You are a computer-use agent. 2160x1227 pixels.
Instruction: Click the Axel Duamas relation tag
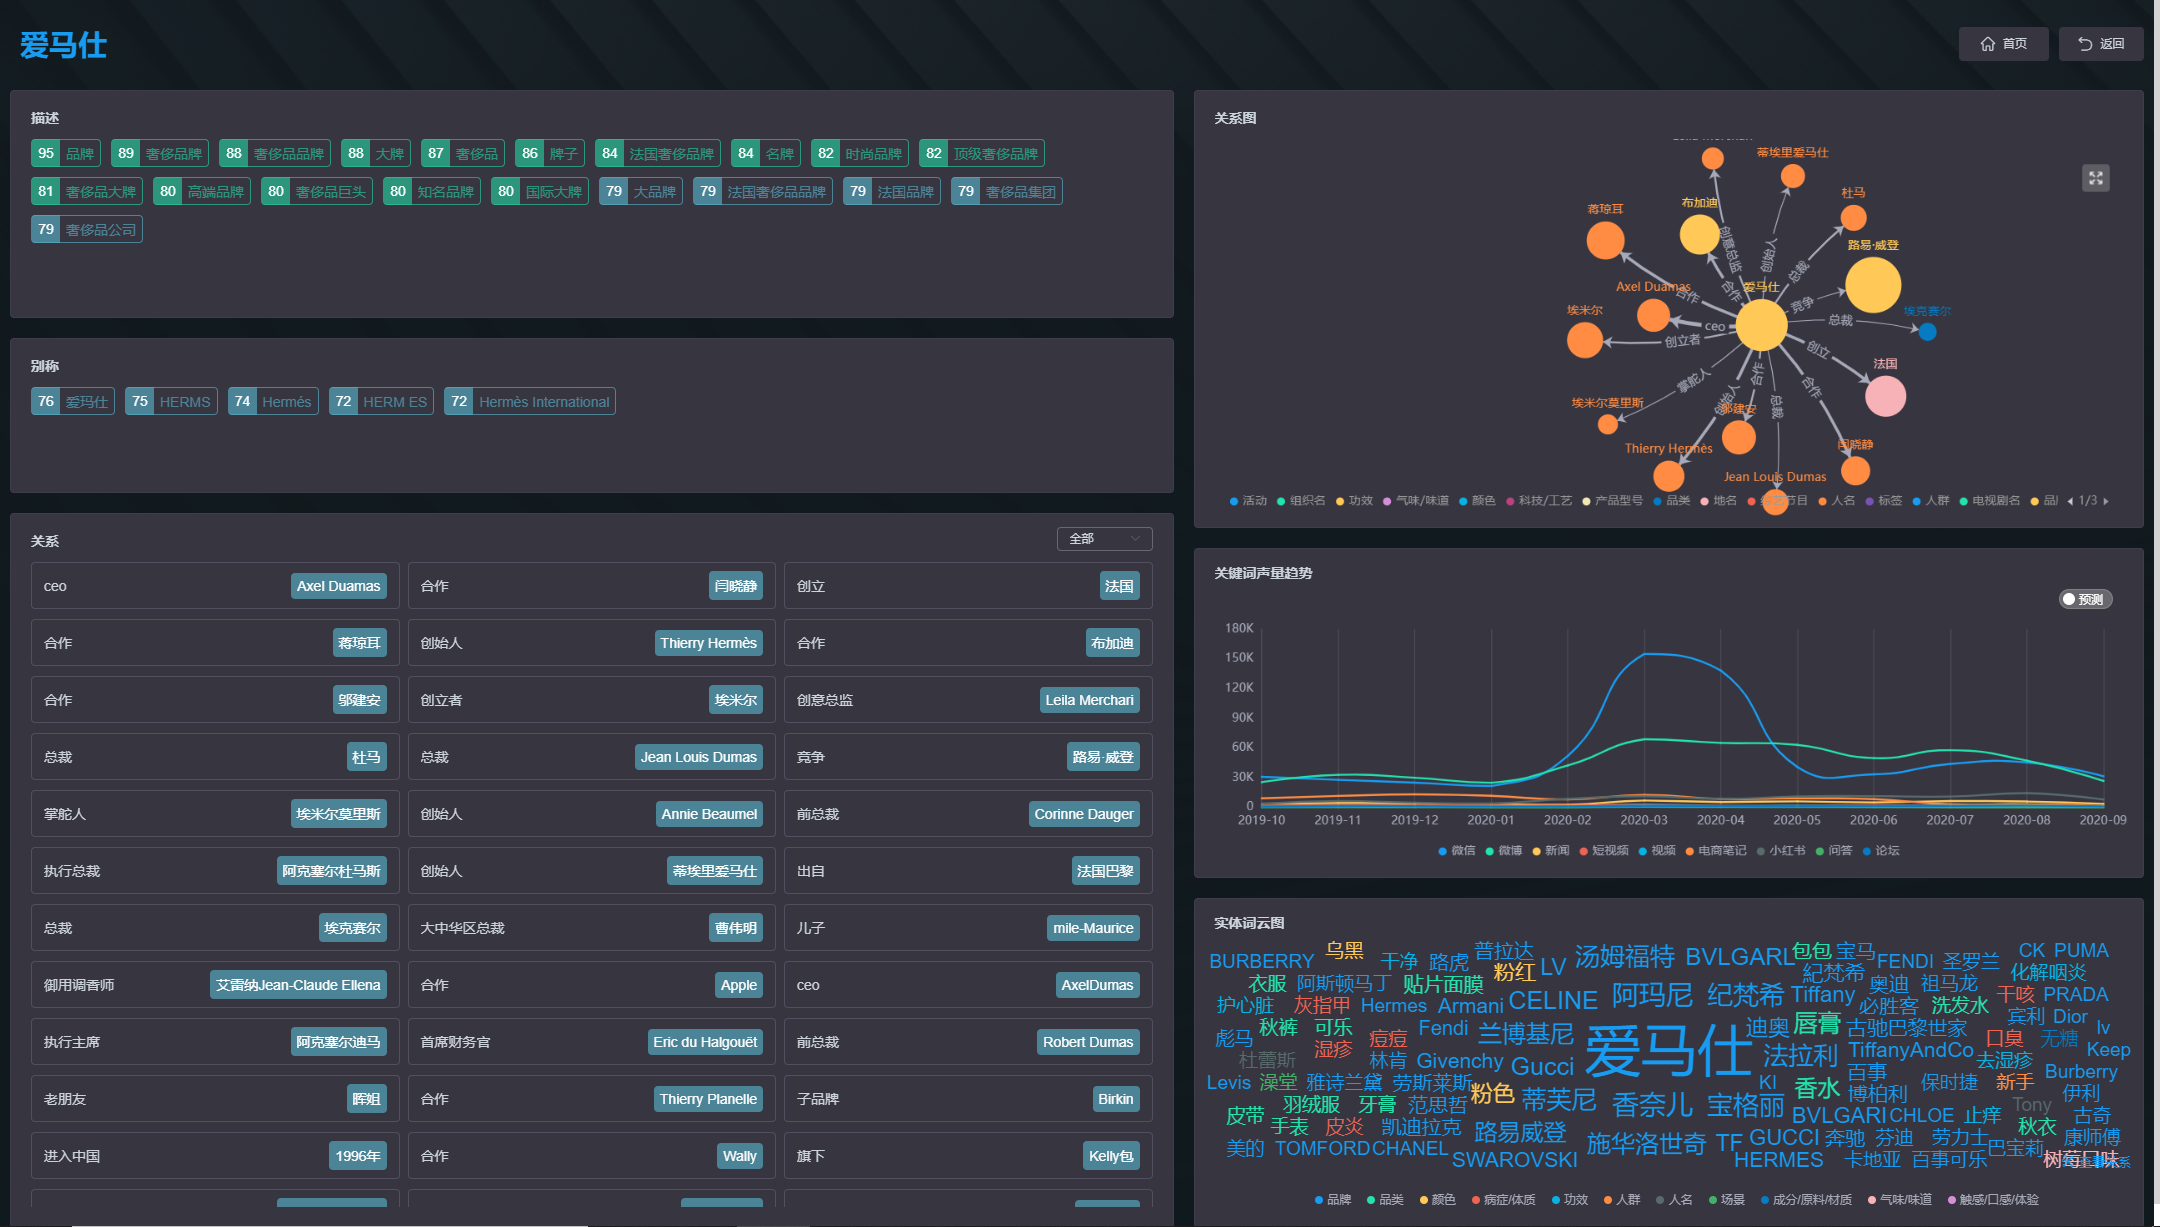point(339,586)
